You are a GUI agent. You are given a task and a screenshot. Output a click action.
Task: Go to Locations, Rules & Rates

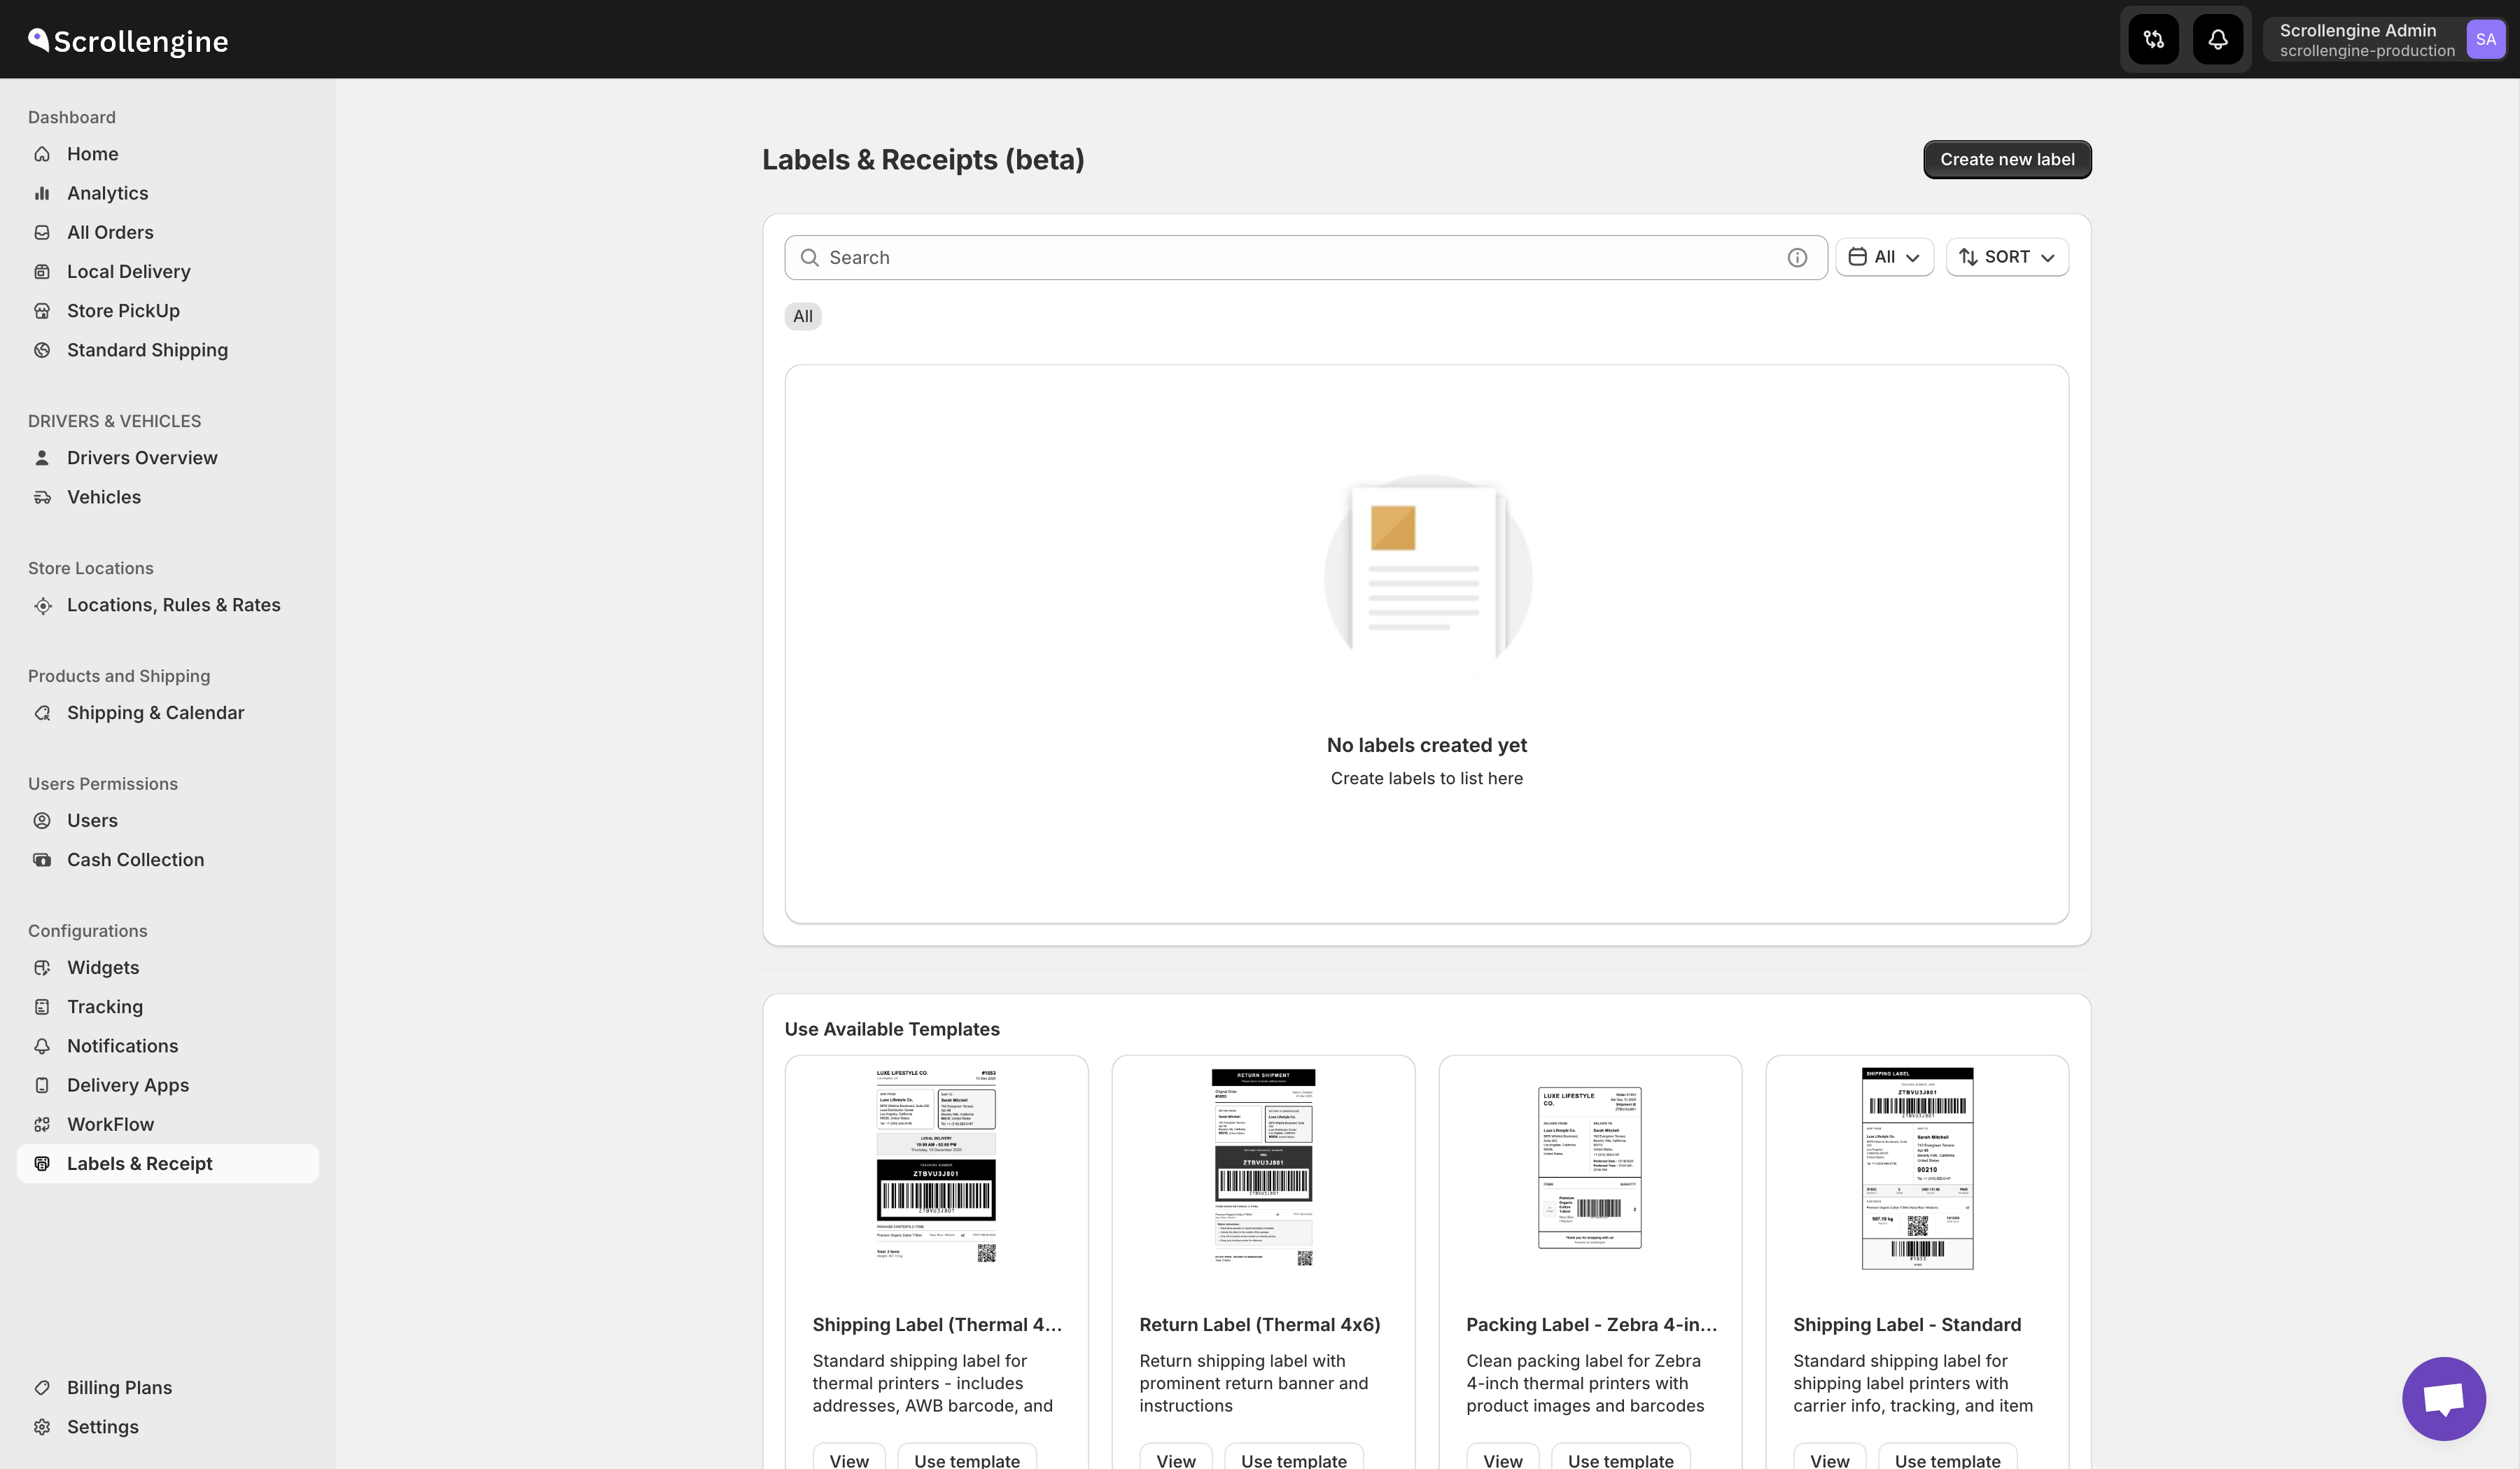pos(173,605)
